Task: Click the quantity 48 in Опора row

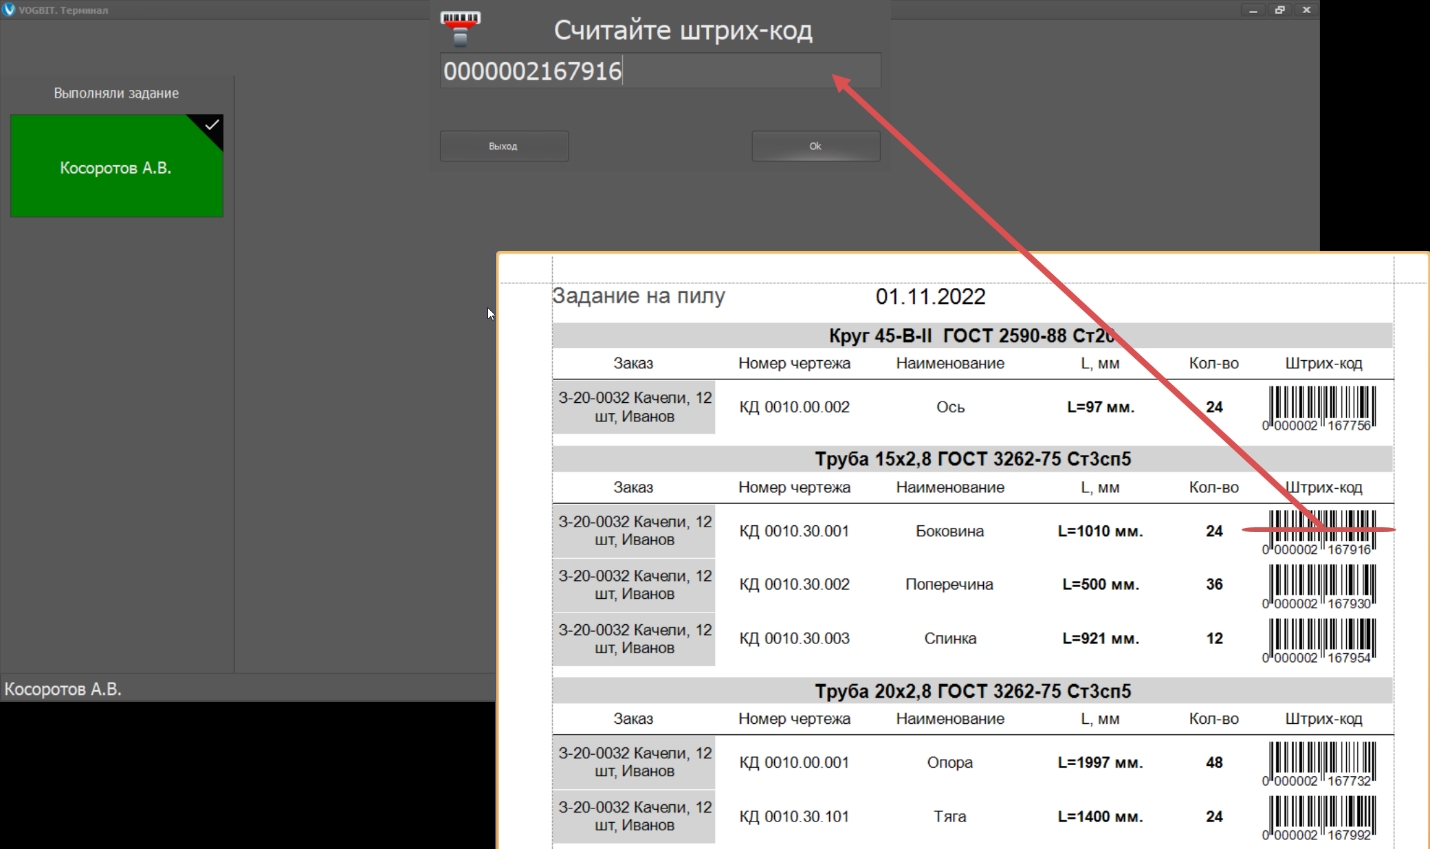Action: pyautogui.click(x=1214, y=762)
